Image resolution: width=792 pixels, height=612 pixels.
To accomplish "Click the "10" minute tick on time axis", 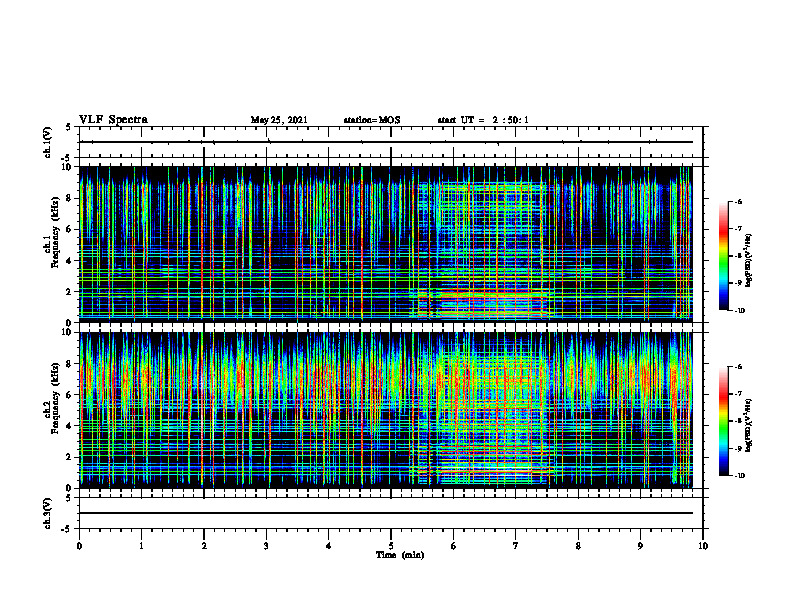I will pyautogui.click(x=703, y=546).
